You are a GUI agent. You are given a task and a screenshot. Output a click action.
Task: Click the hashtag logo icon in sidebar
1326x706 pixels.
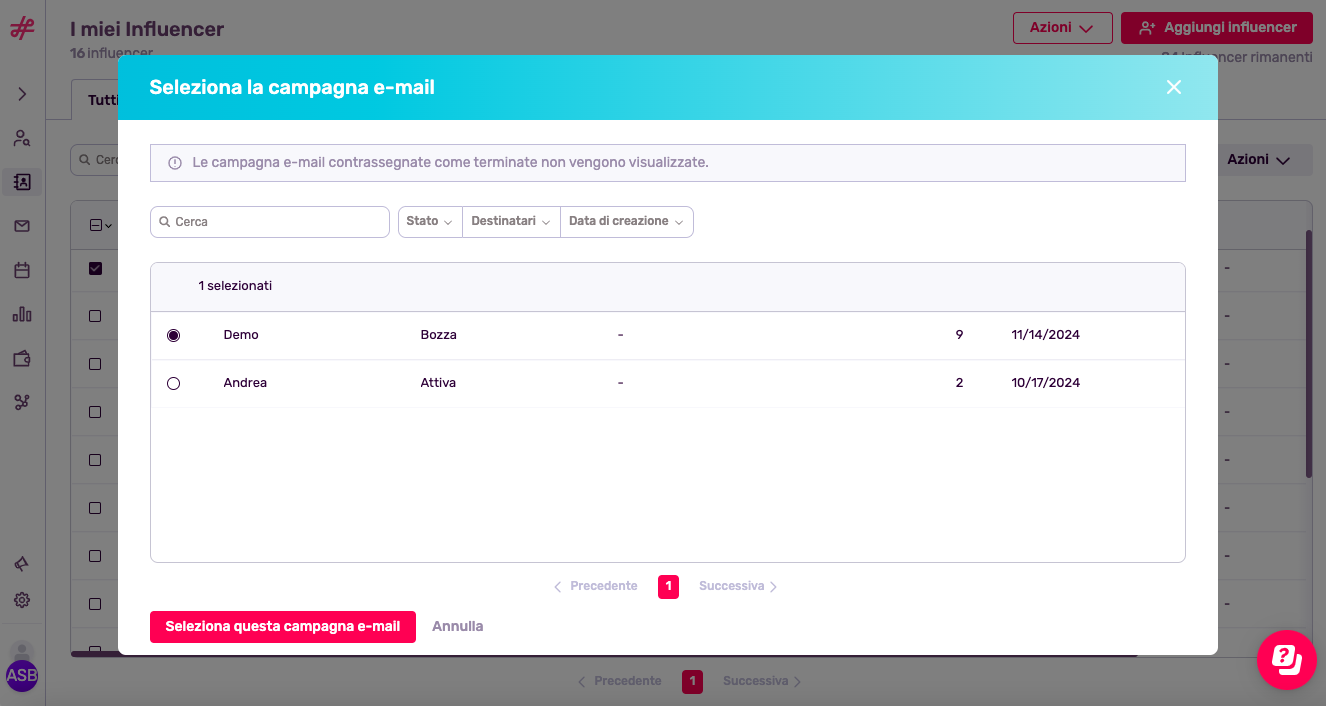pyautogui.click(x=22, y=28)
